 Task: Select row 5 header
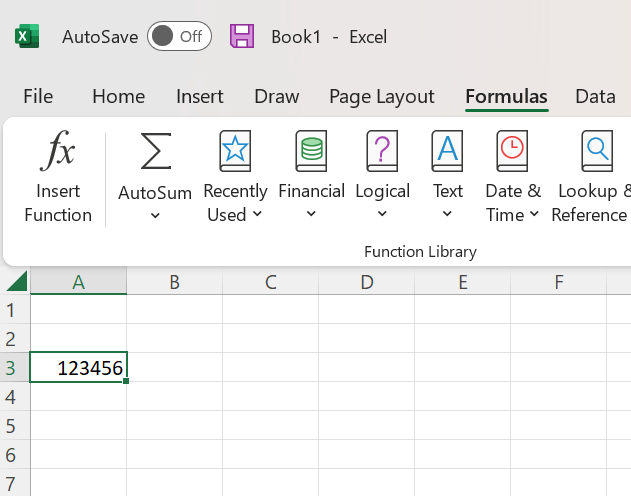coord(14,426)
